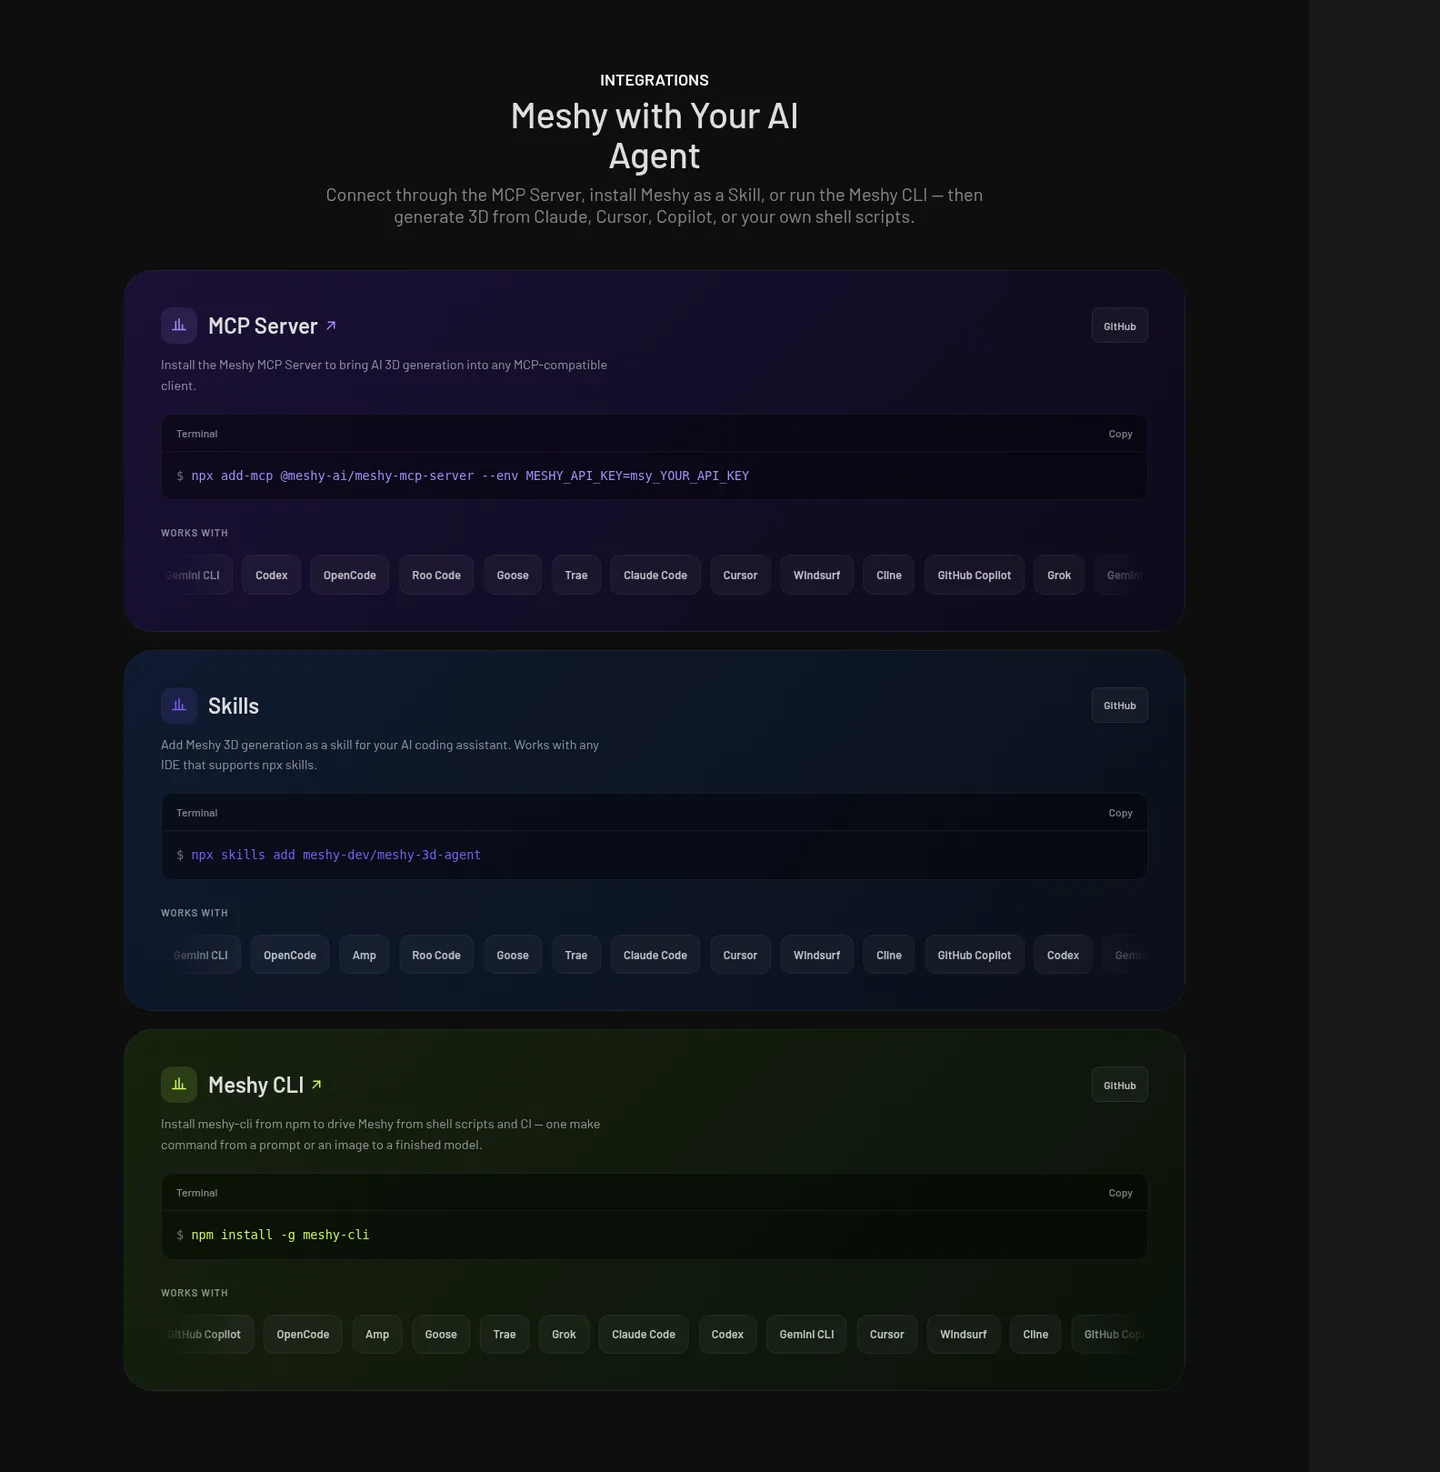Click the Amp chip in the Skills card
1440x1472 pixels.
coord(364,955)
